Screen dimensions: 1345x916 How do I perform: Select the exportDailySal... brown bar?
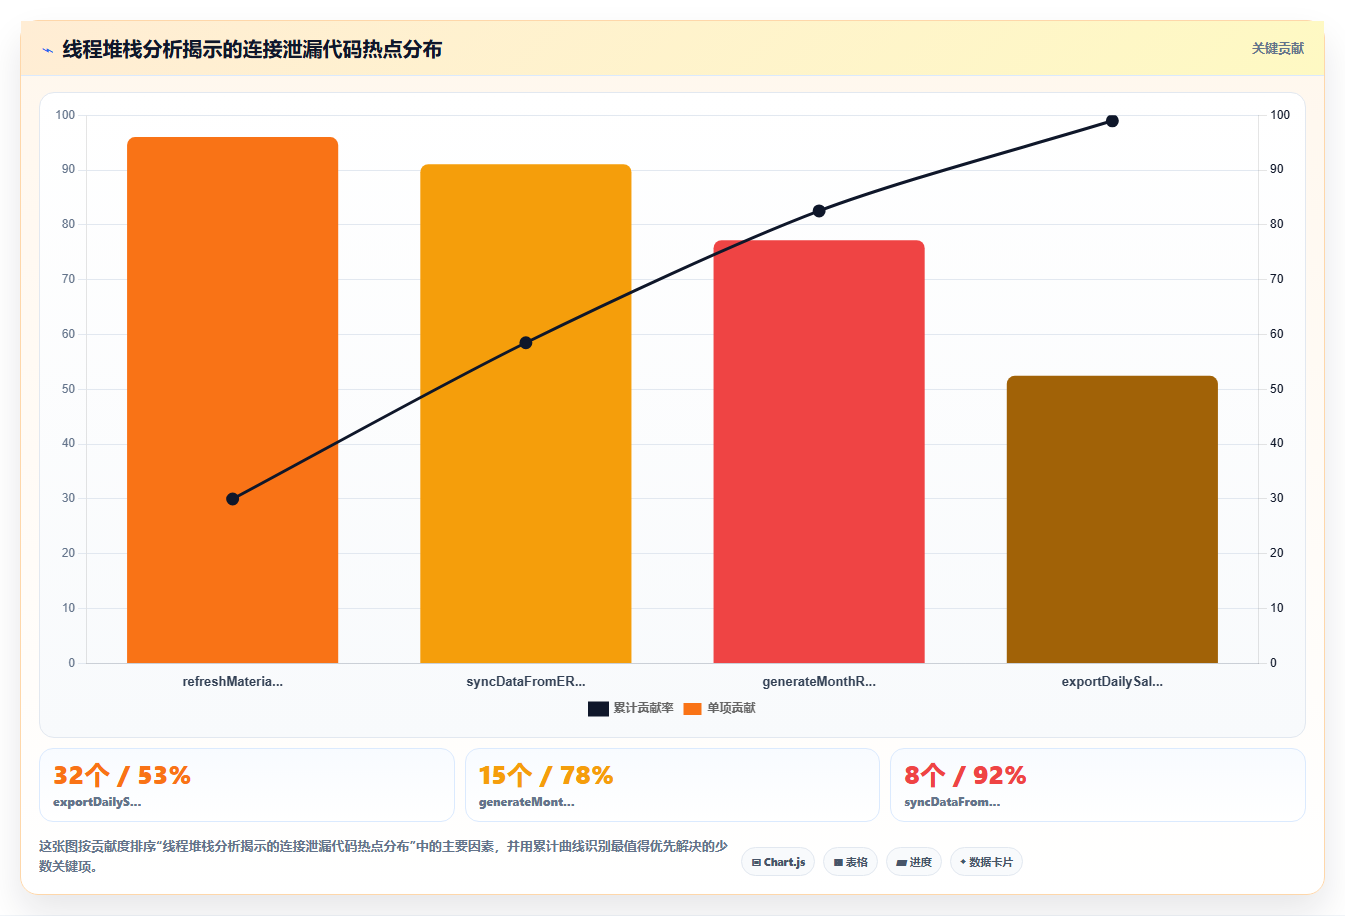coord(1112,520)
